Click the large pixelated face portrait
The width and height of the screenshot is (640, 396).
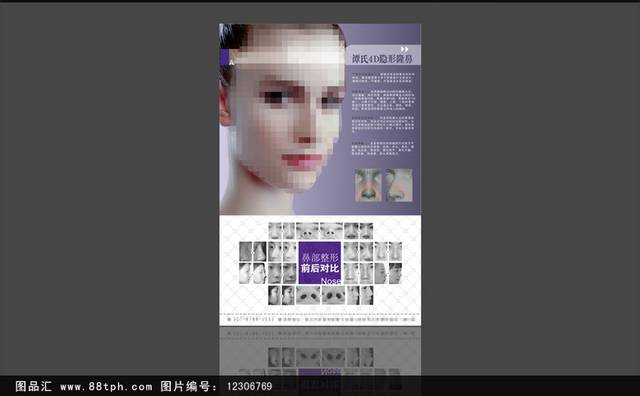(282, 119)
